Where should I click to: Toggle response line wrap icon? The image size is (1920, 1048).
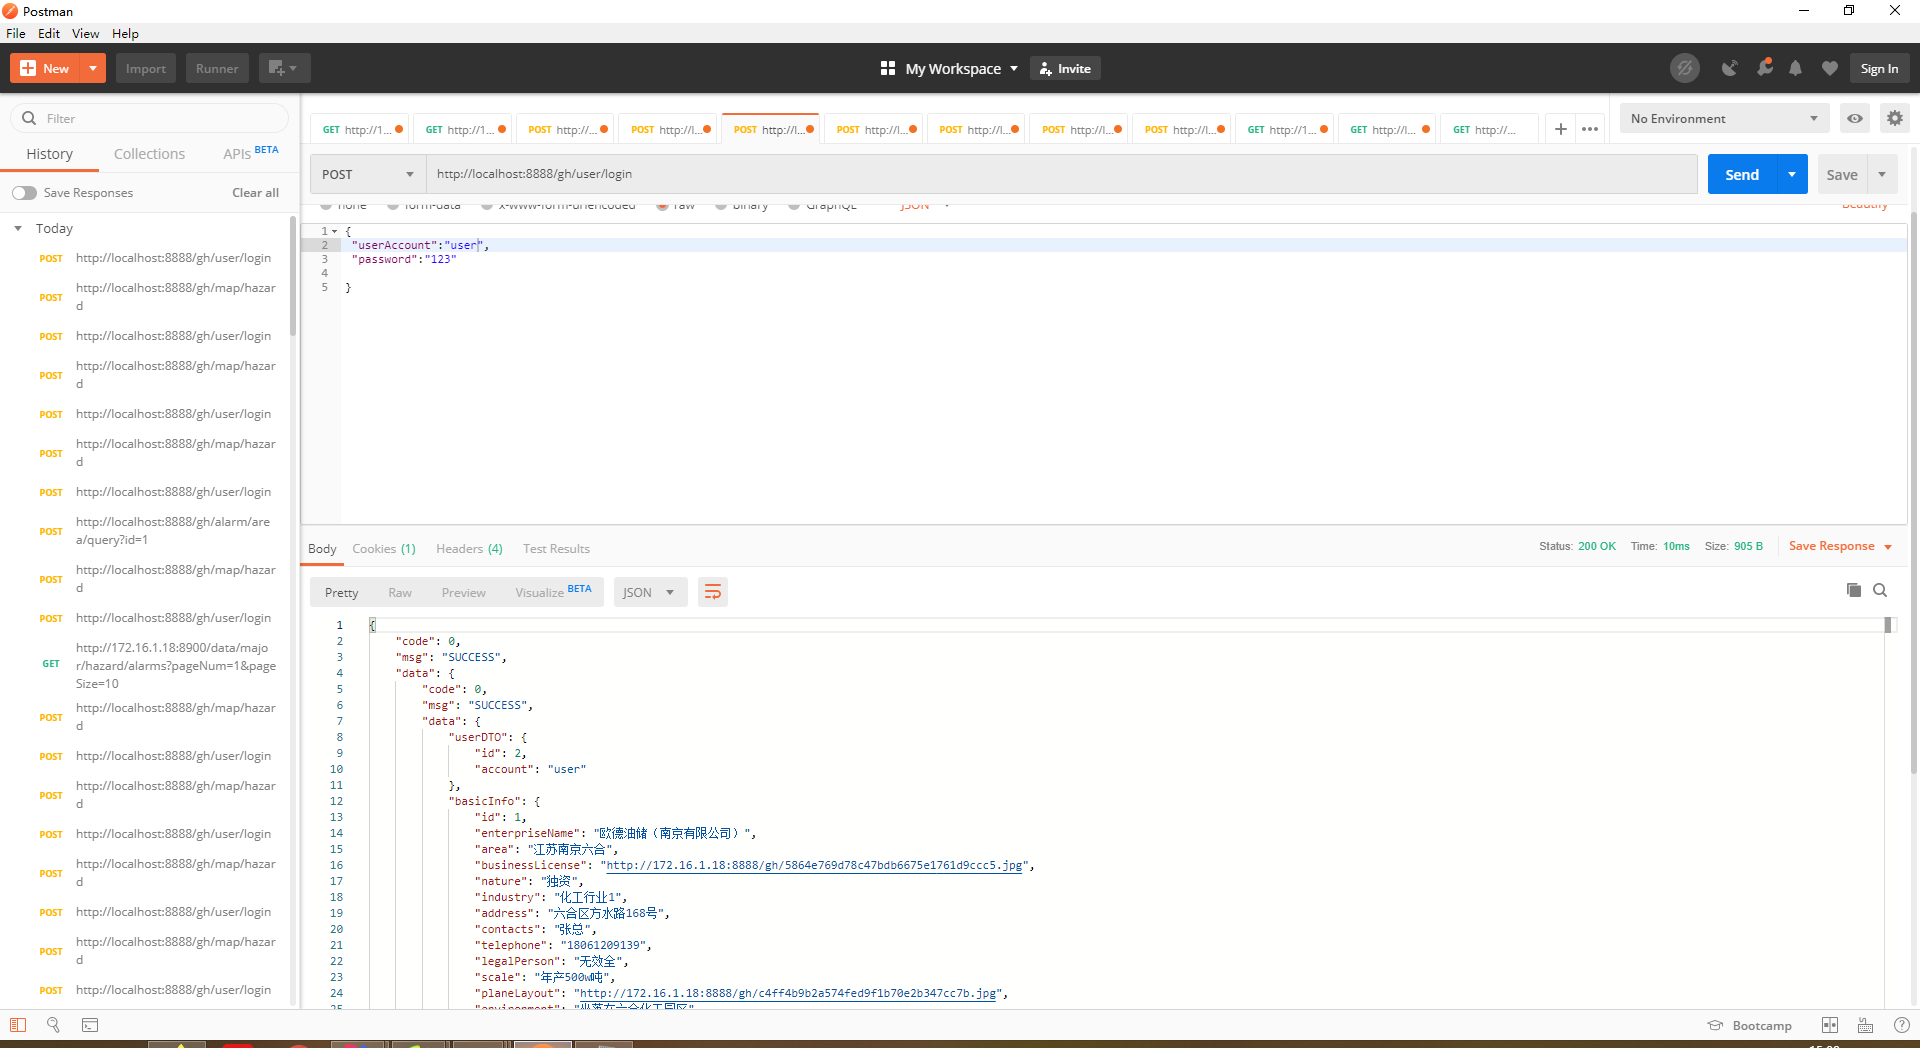click(x=713, y=592)
